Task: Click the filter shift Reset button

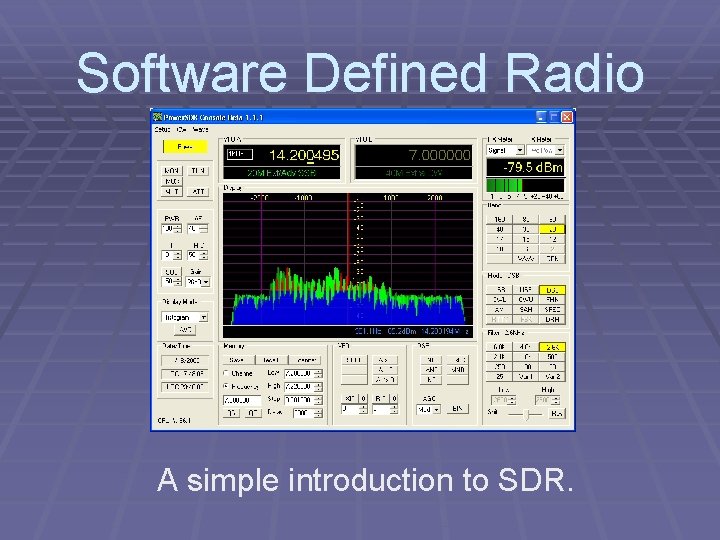Action: click(557, 414)
